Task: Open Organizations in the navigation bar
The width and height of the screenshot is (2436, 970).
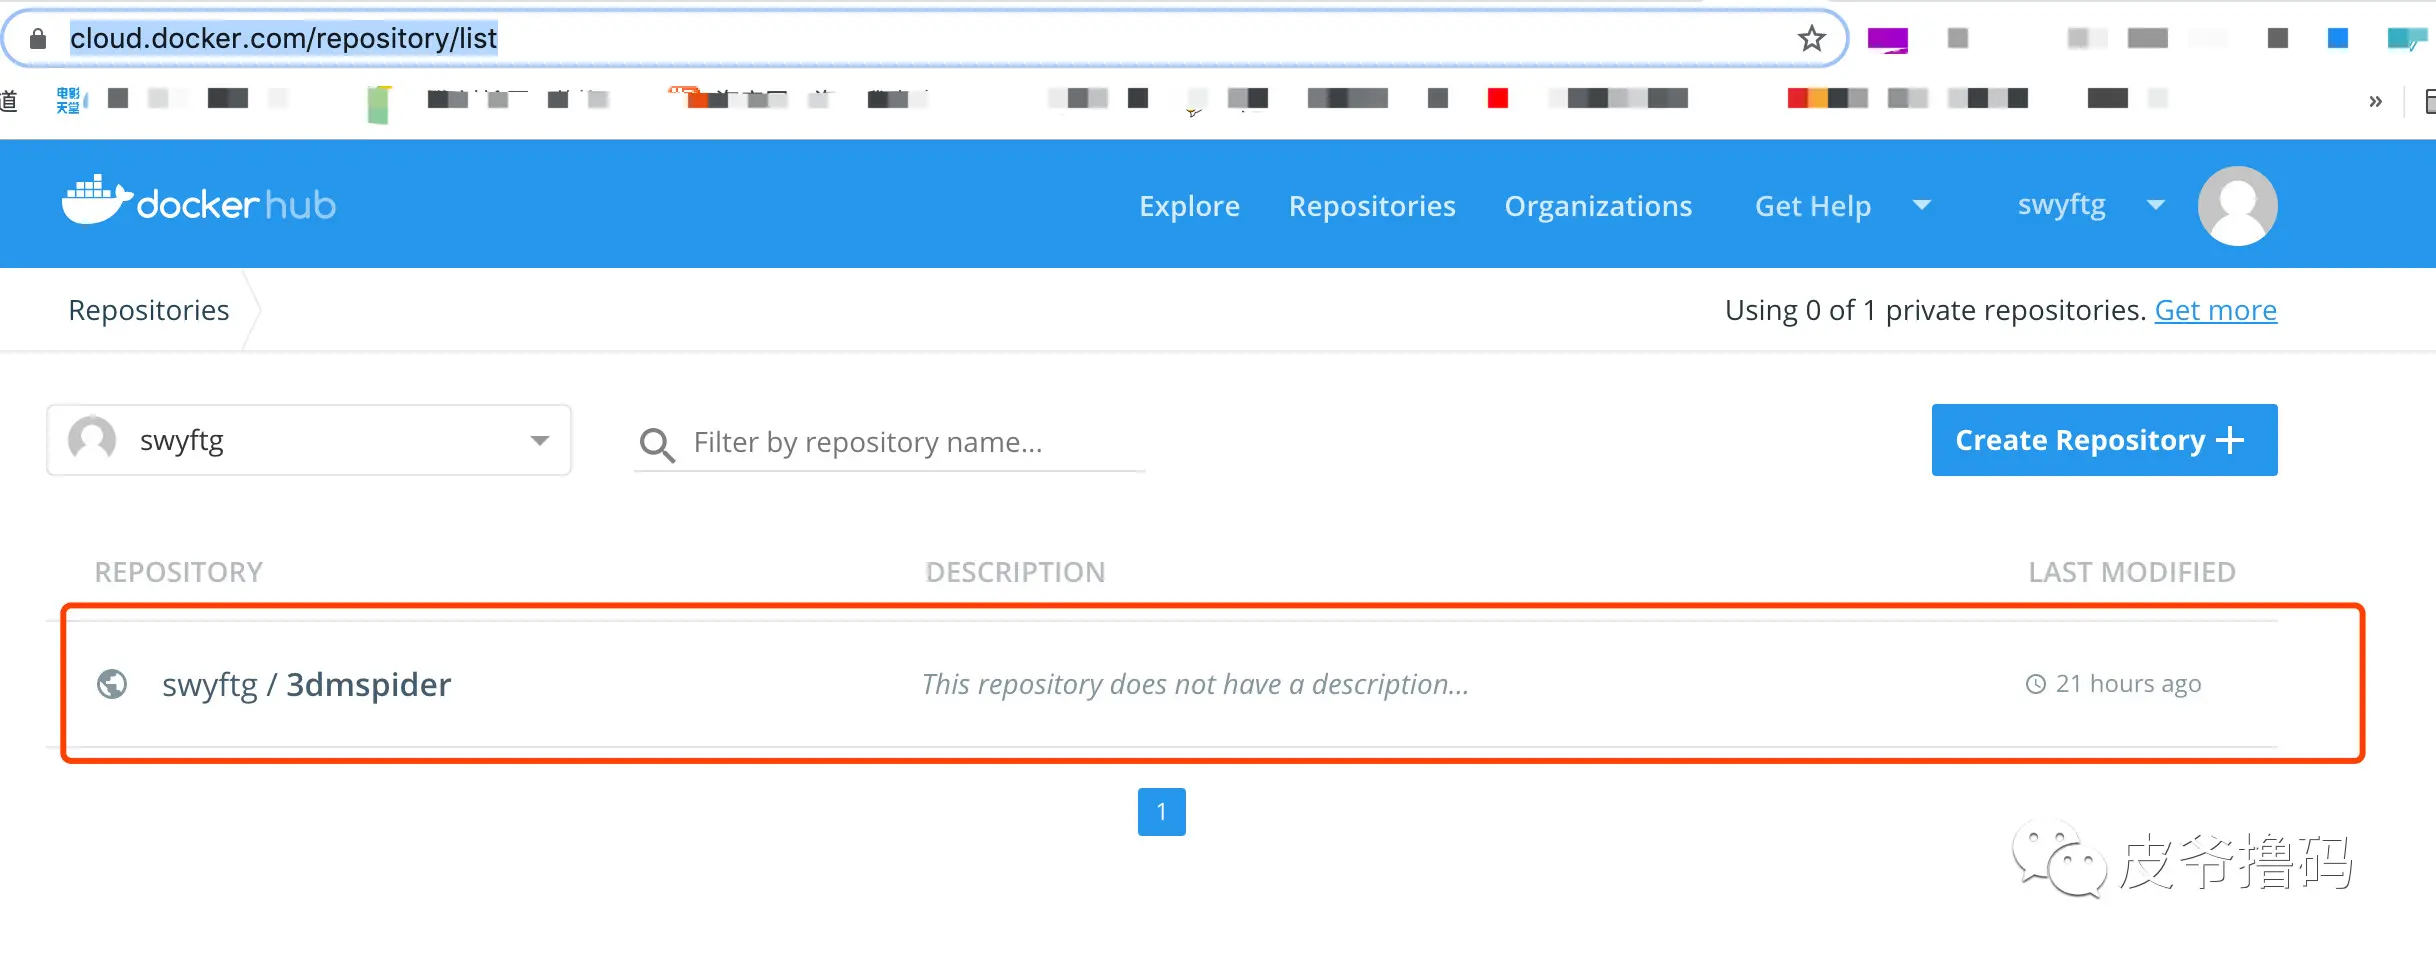Action: click(x=1598, y=206)
